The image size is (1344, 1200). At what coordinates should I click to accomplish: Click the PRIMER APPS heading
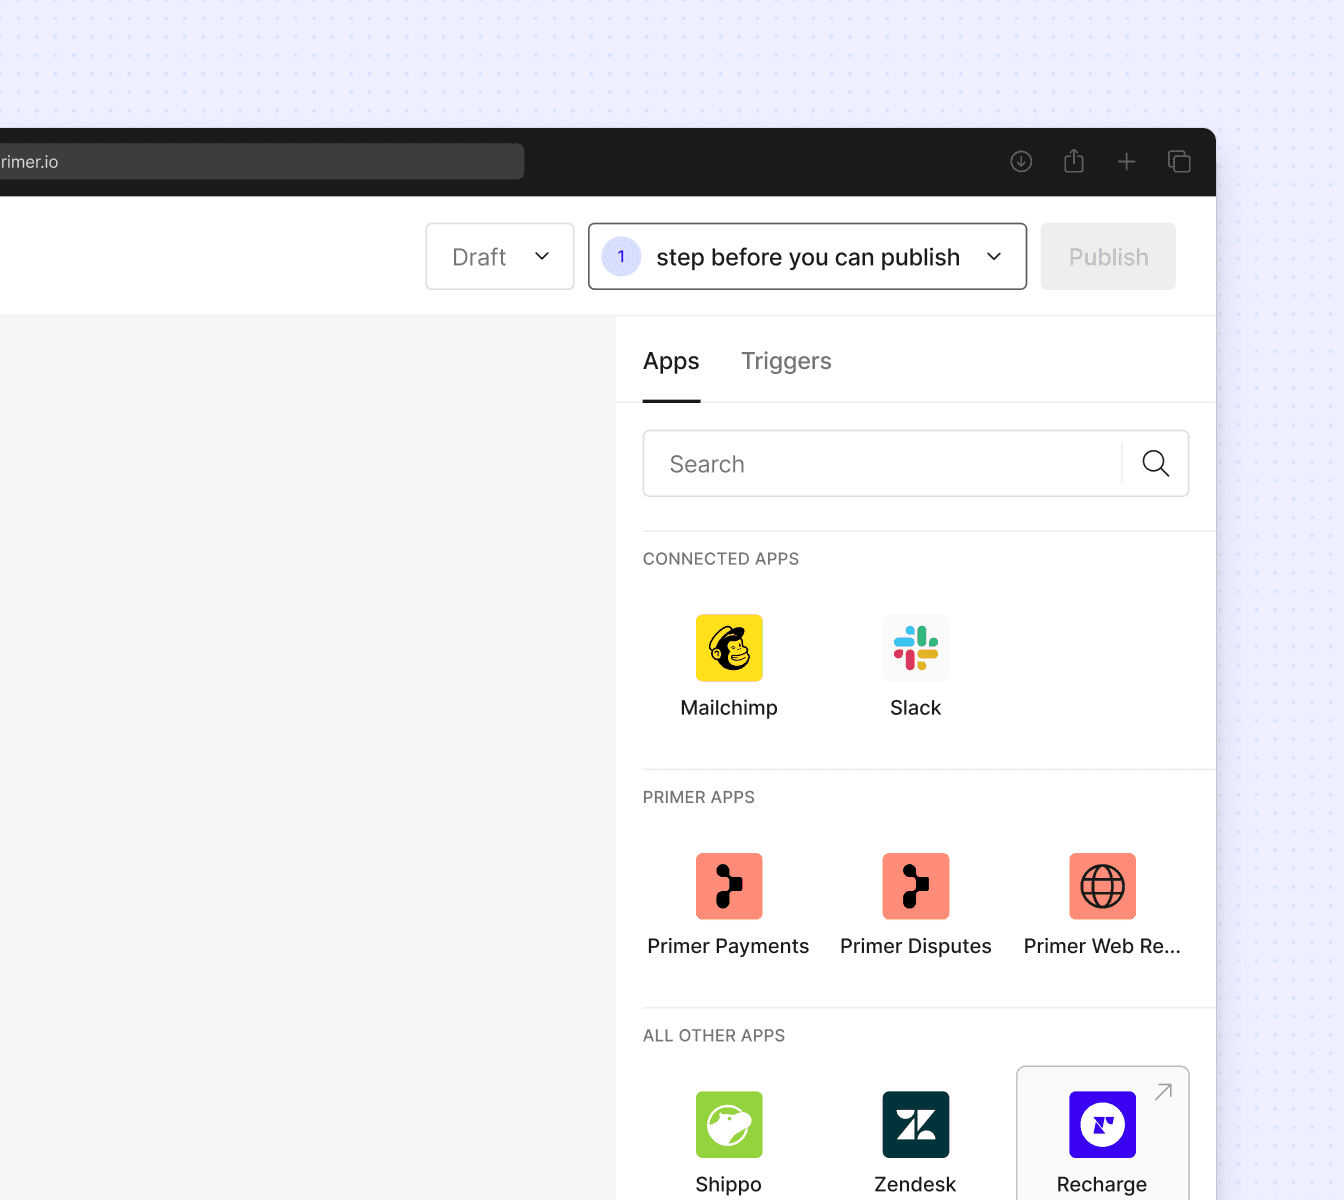(699, 797)
